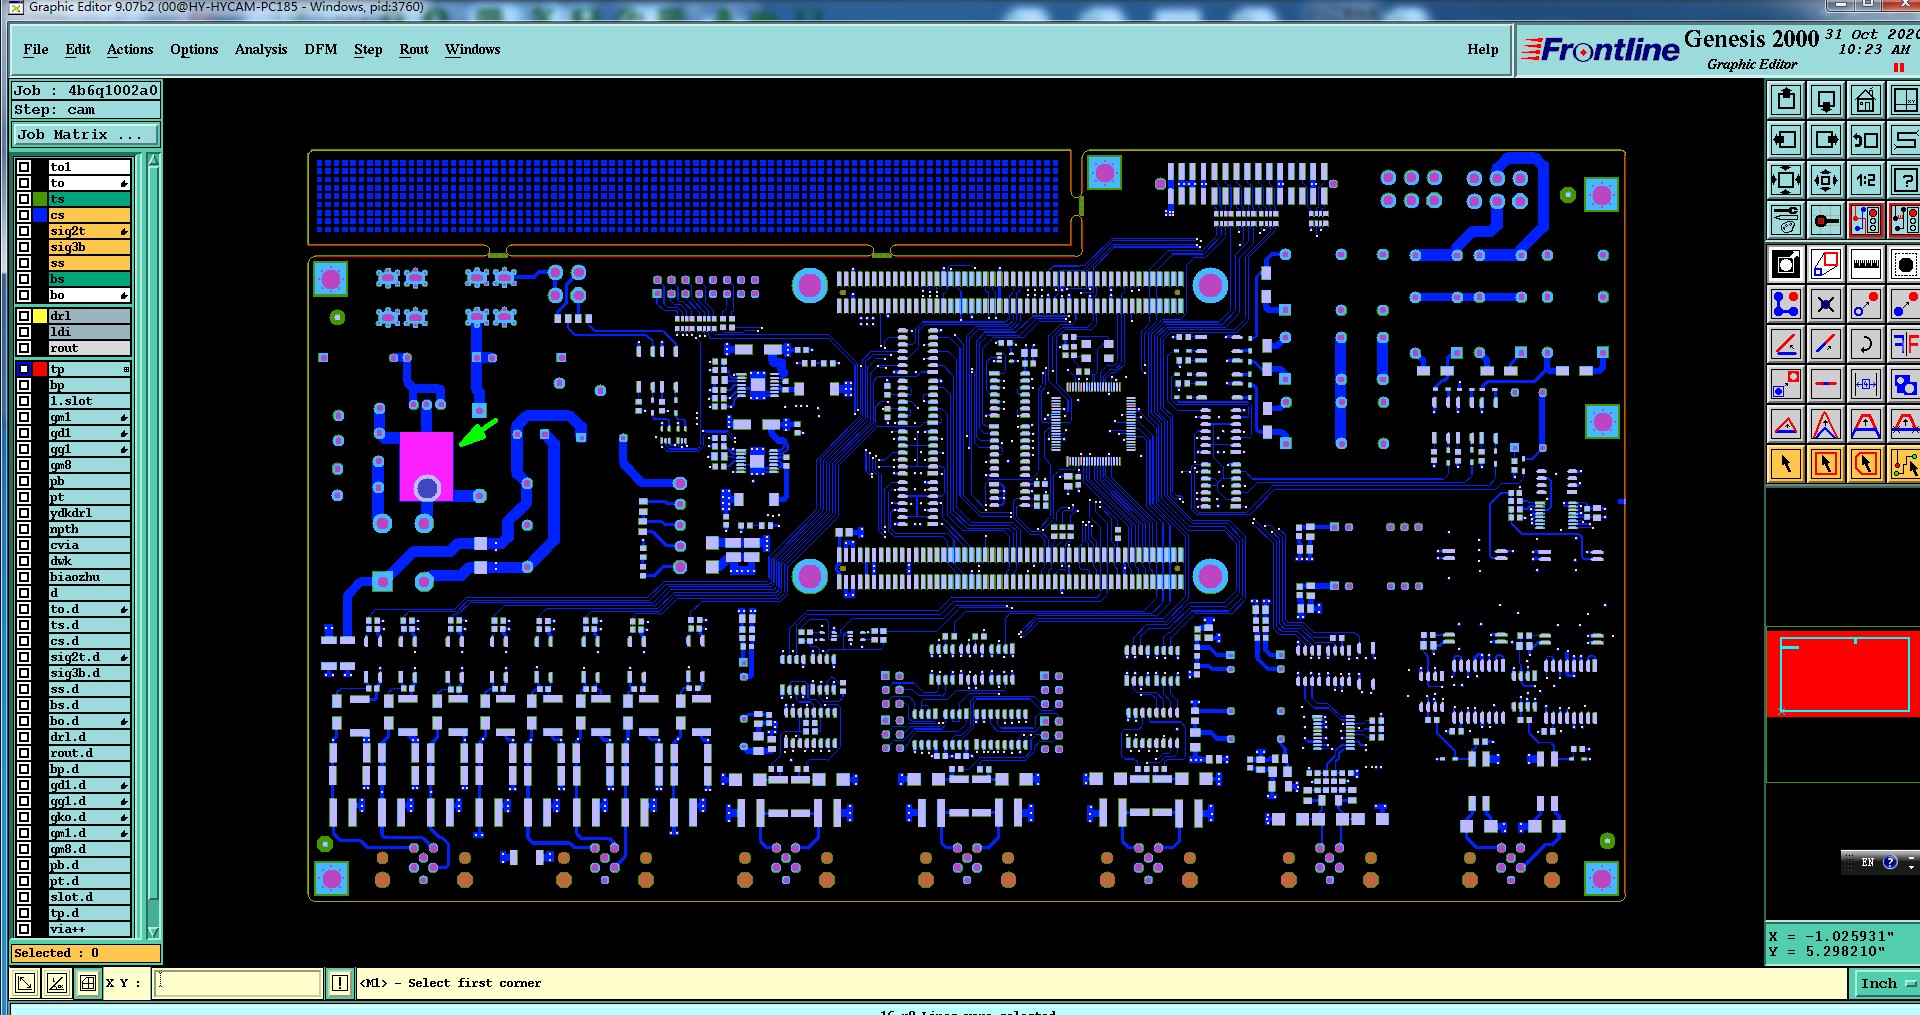The width and height of the screenshot is (1920, 1015).
Task: Click the EN language indicator
Action: [x=1867, y=862]
